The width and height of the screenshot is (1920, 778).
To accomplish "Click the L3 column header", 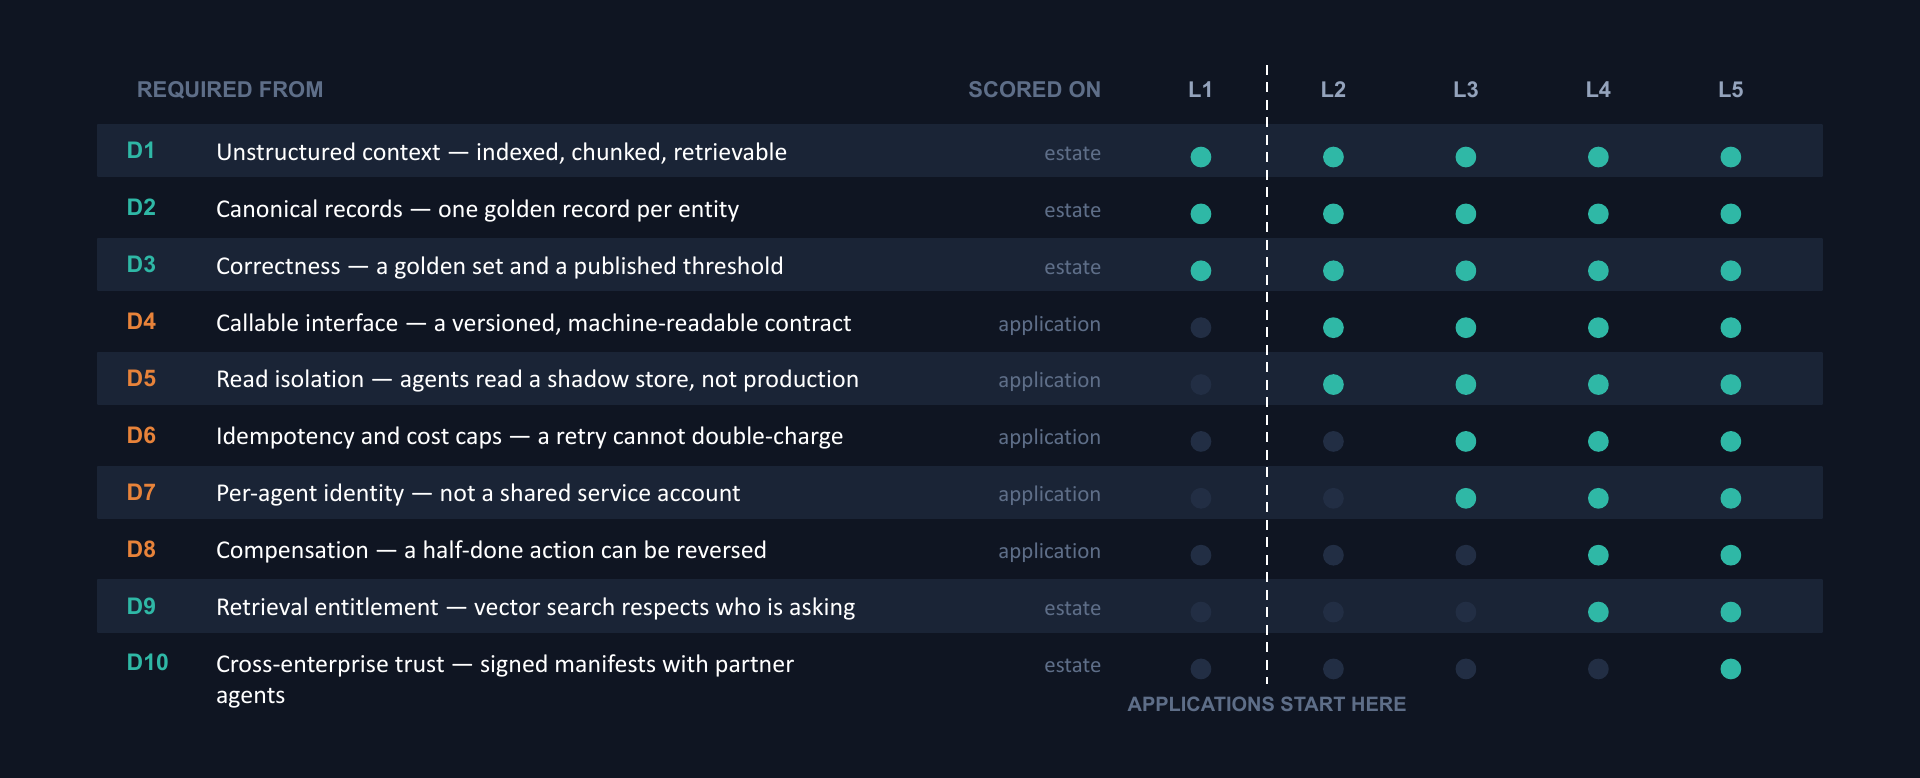I will [x=1466, y=90].
